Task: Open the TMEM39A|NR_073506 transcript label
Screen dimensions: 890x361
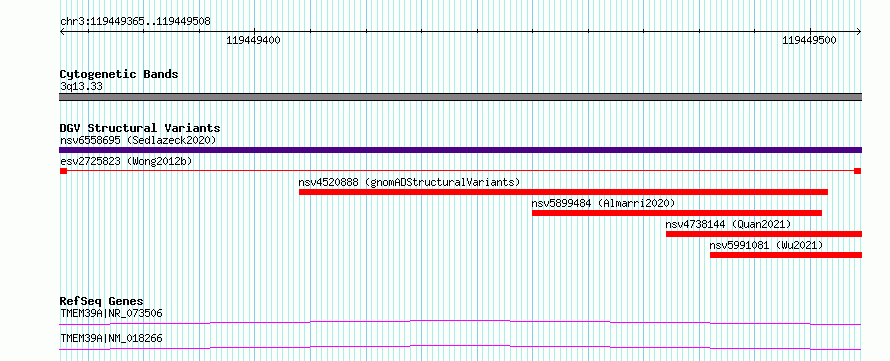Action: point(112,313)
